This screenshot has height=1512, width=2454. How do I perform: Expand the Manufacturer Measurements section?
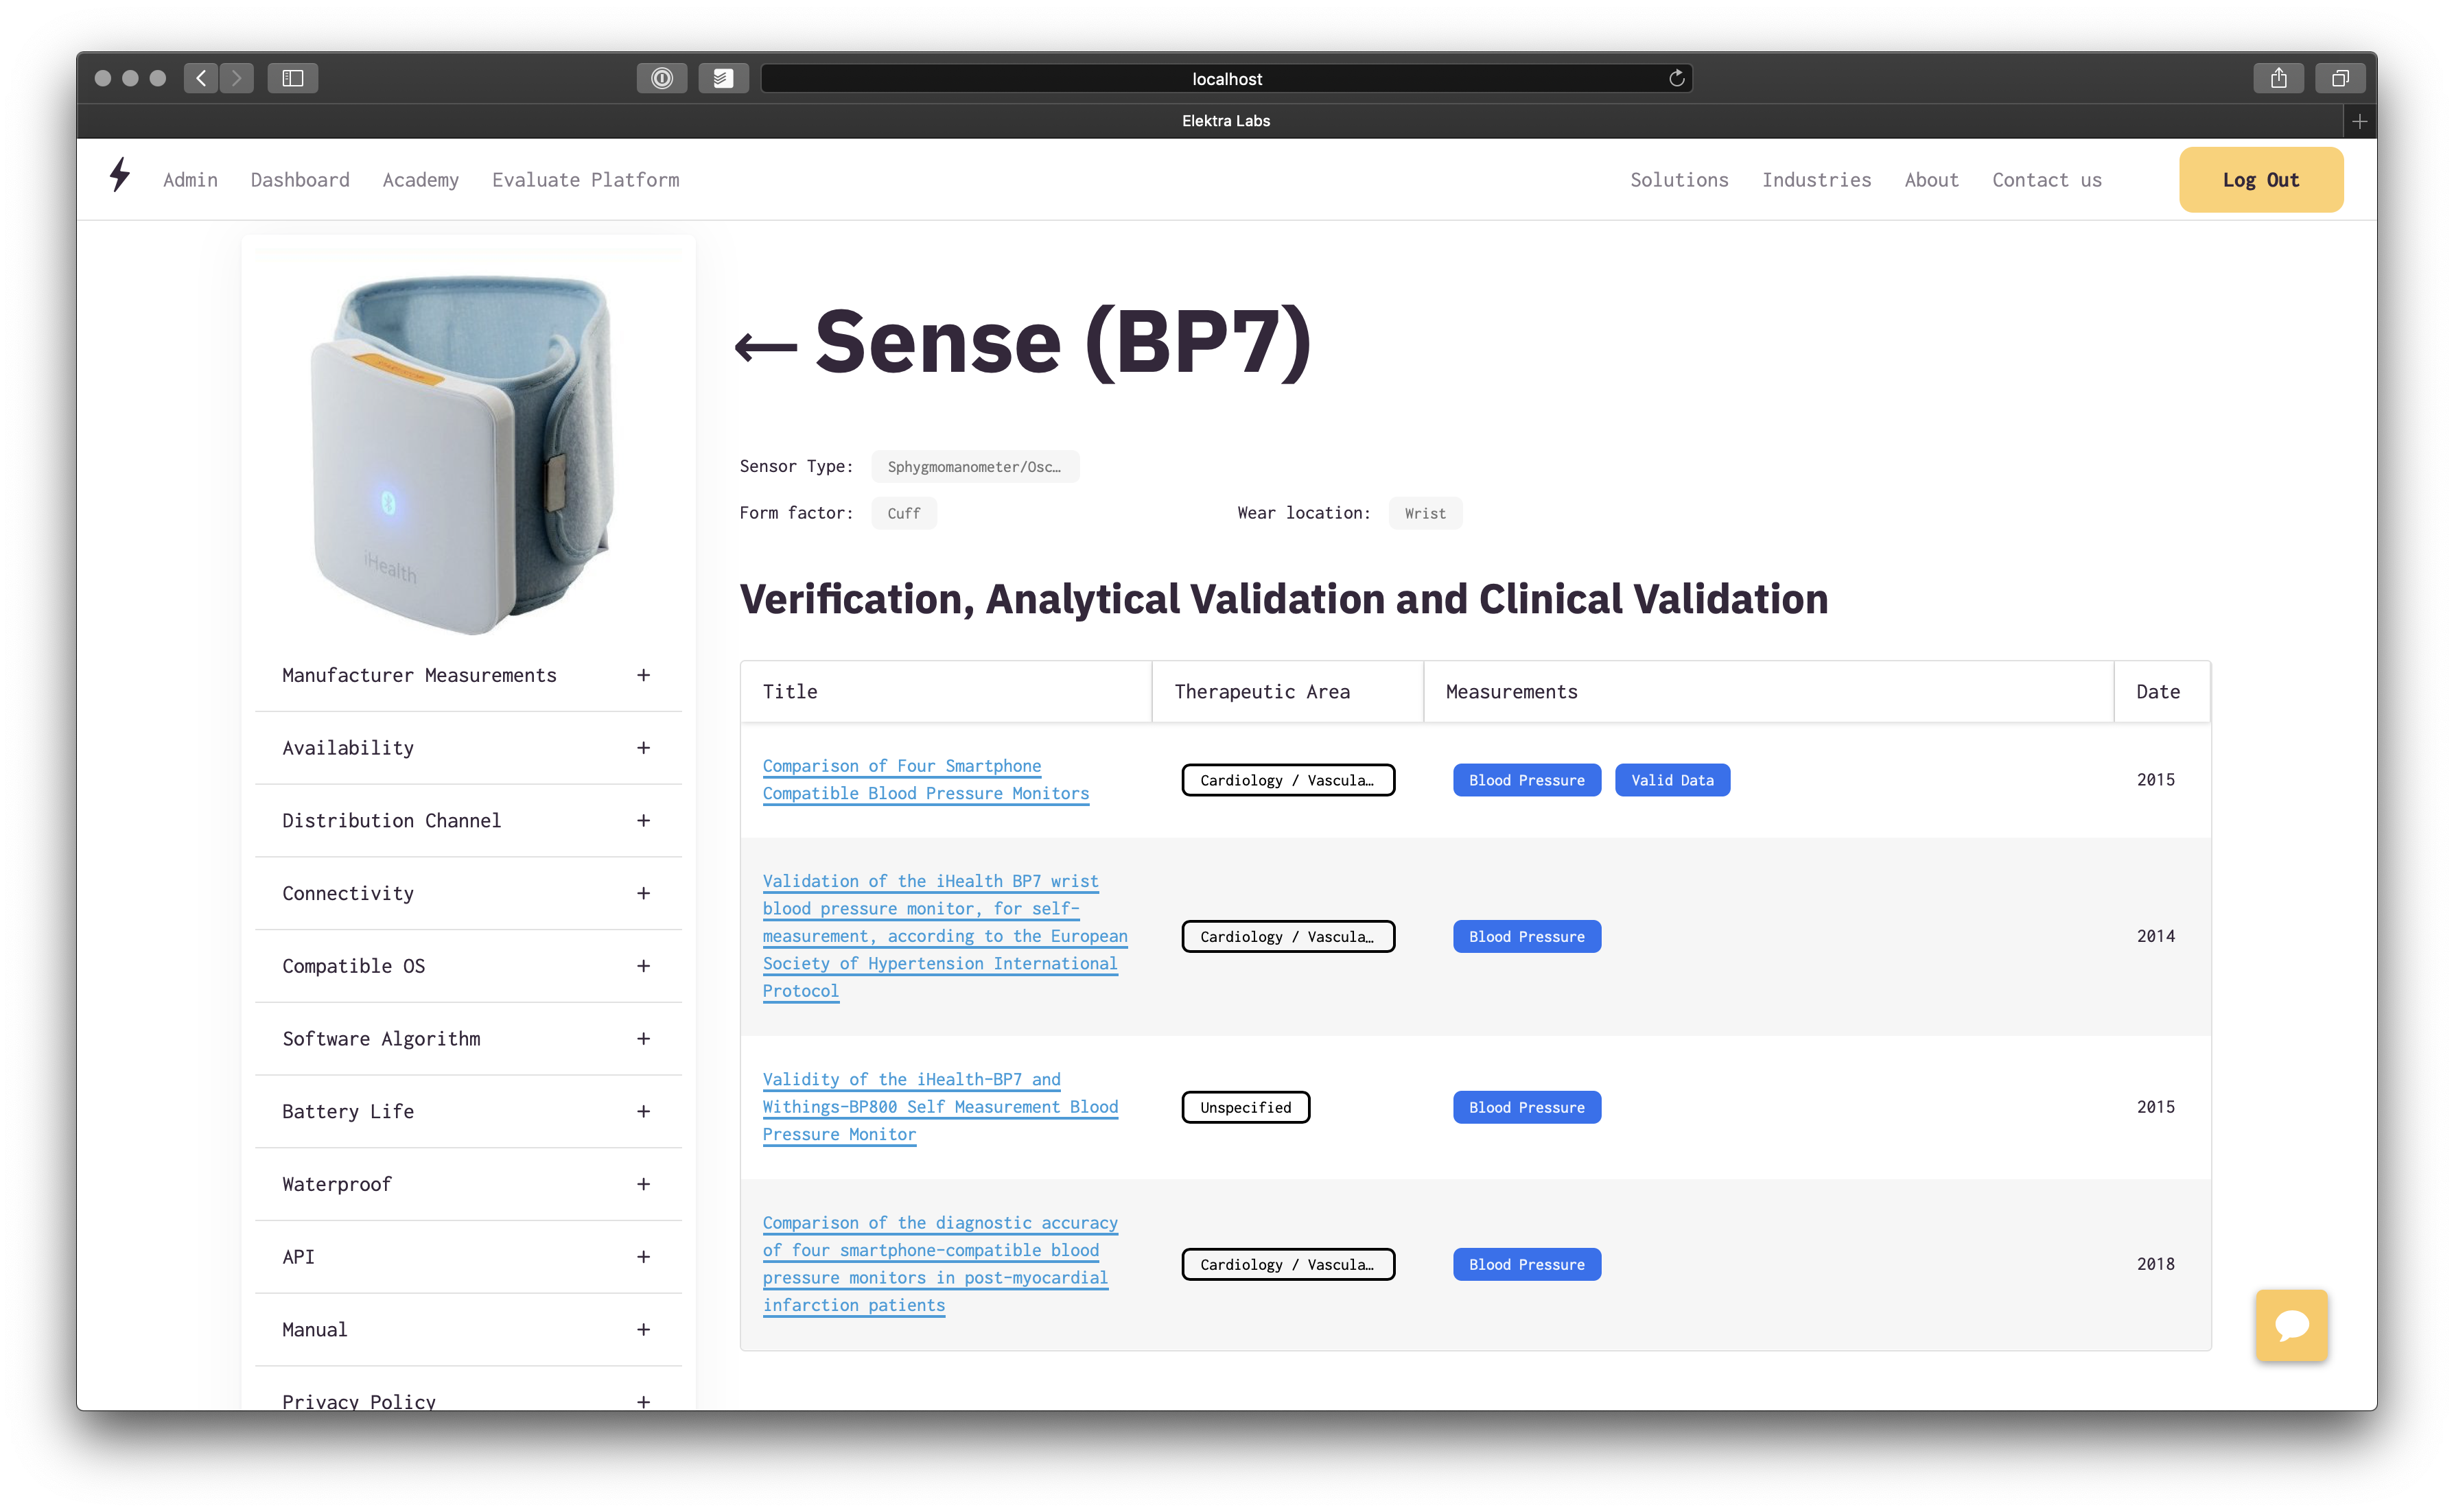click(643, 675)
